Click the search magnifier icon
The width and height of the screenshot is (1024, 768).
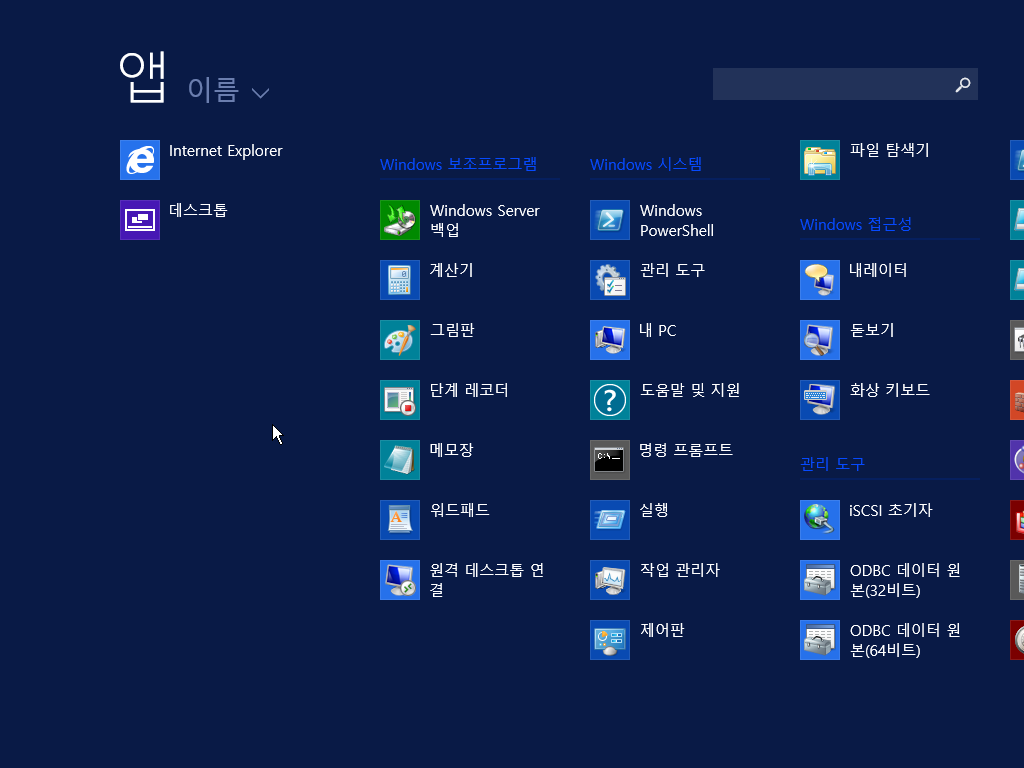(963, 85)
